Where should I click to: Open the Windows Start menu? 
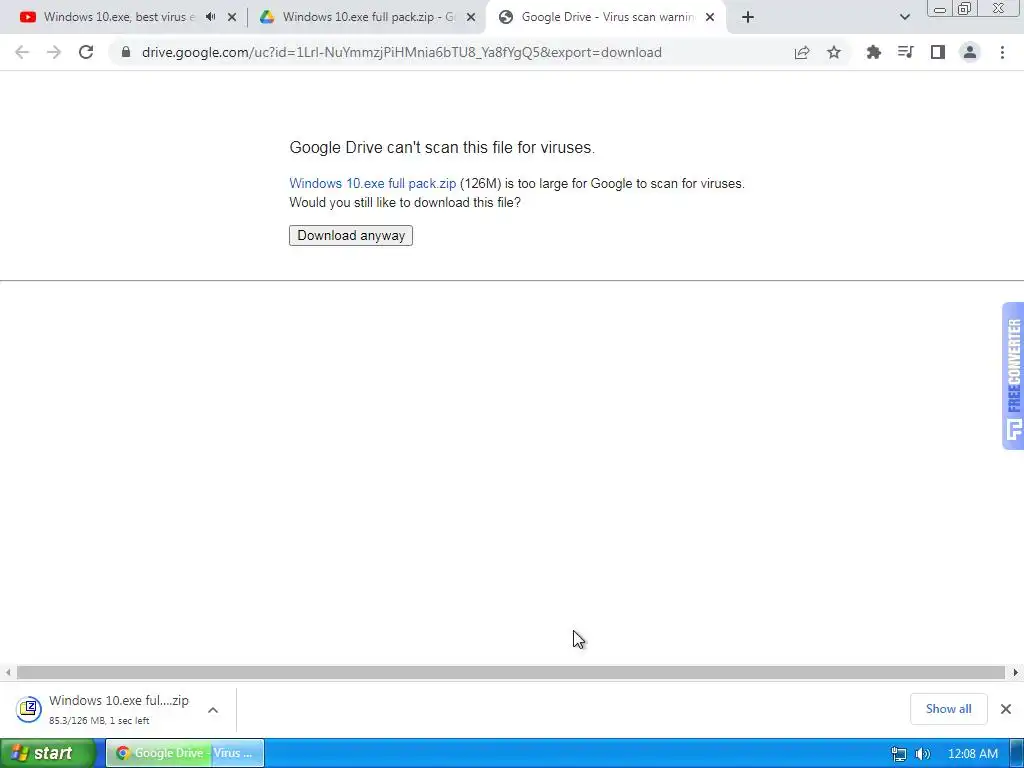pos(48,753)
